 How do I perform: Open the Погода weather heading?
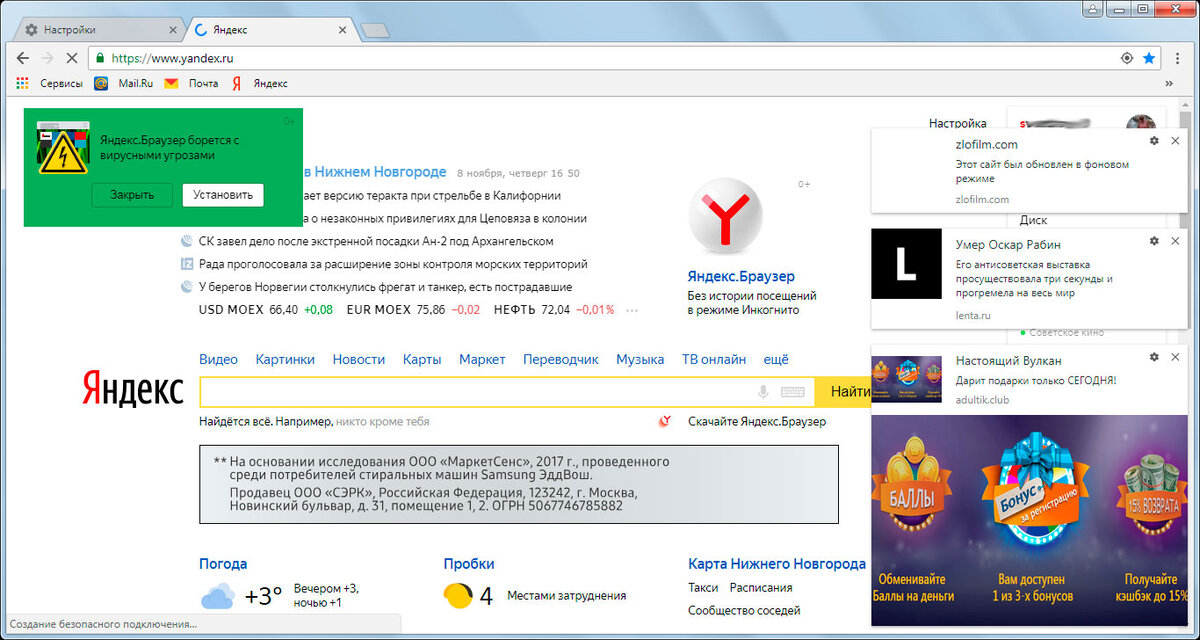point(223,564)
